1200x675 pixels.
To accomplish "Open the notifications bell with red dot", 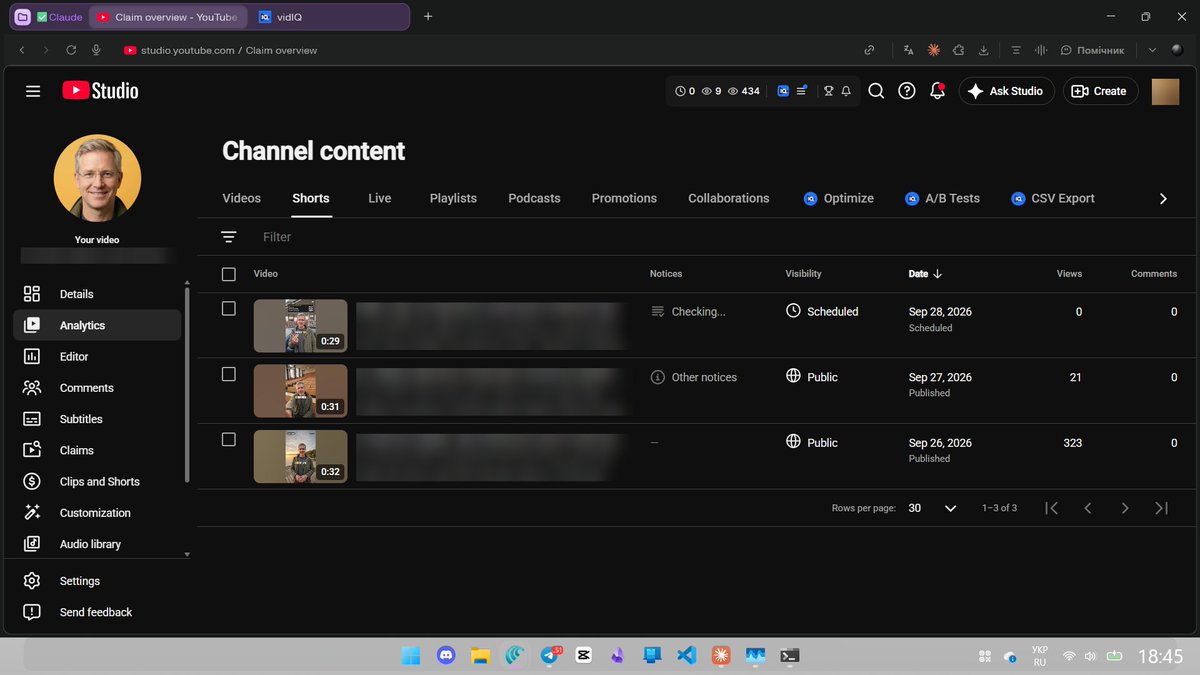I will (x=938, y=91).
